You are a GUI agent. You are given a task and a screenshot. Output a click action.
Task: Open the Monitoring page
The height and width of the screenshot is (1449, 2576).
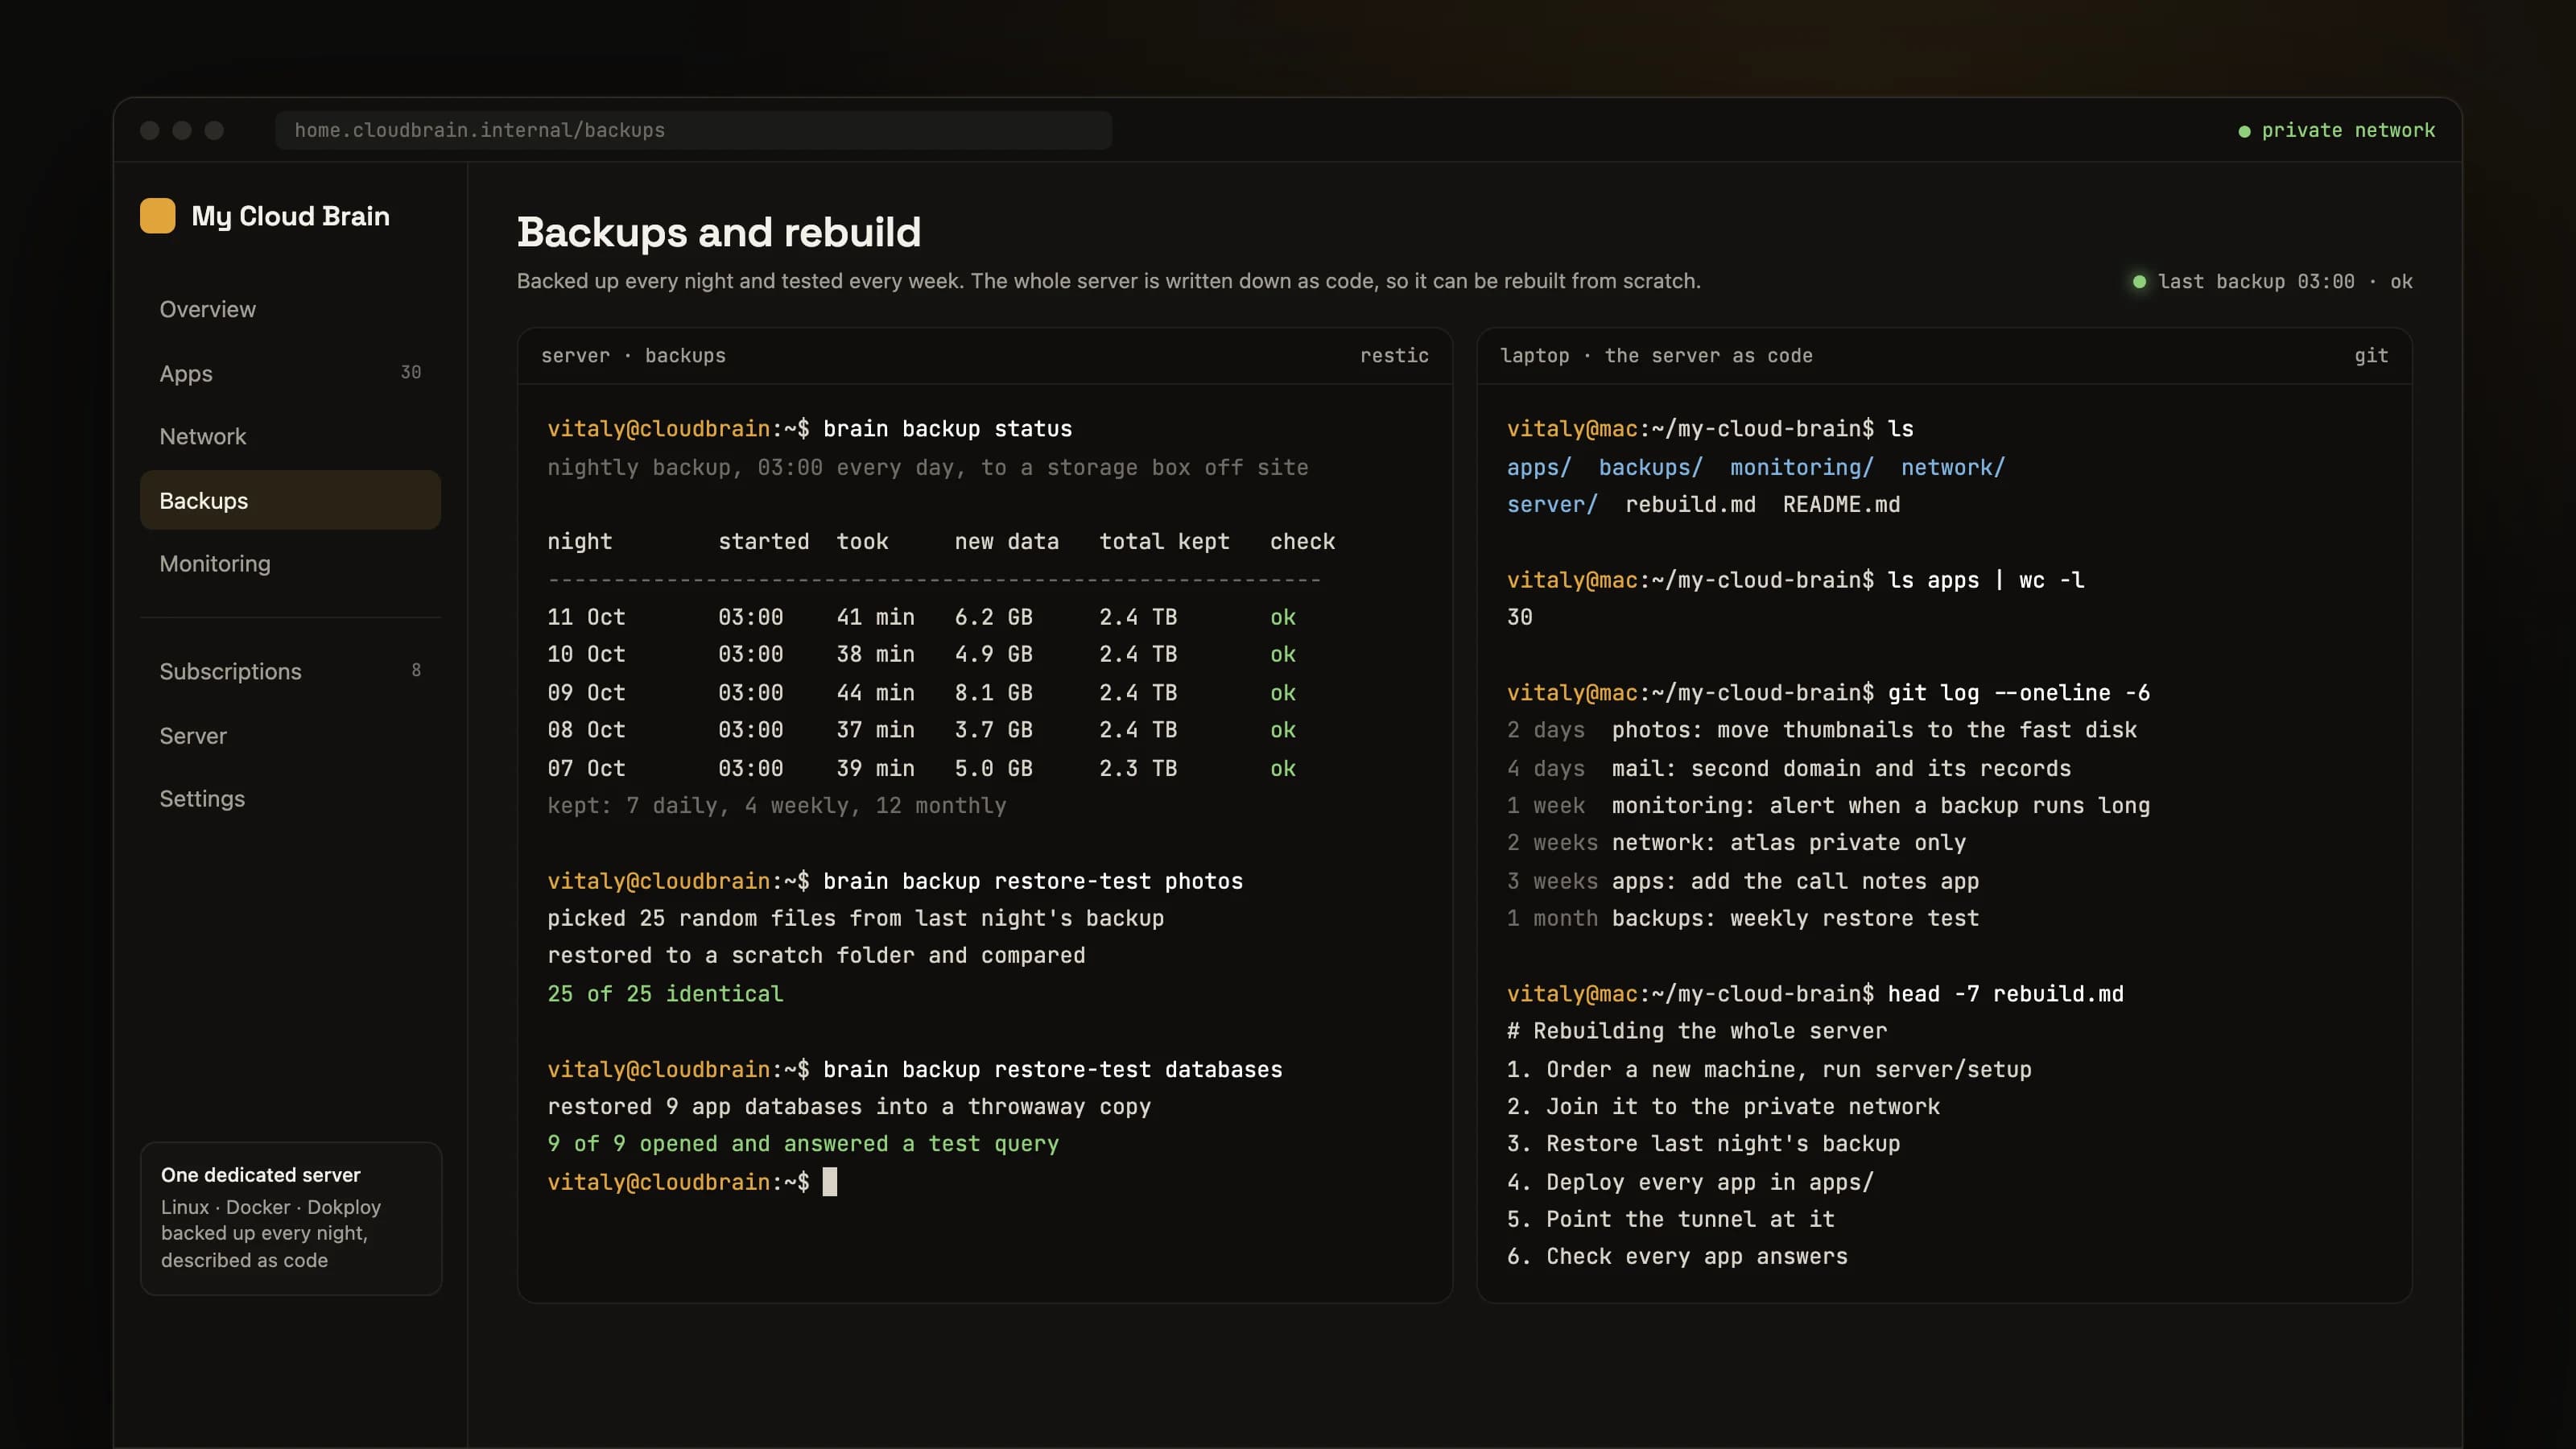(290, 563)
